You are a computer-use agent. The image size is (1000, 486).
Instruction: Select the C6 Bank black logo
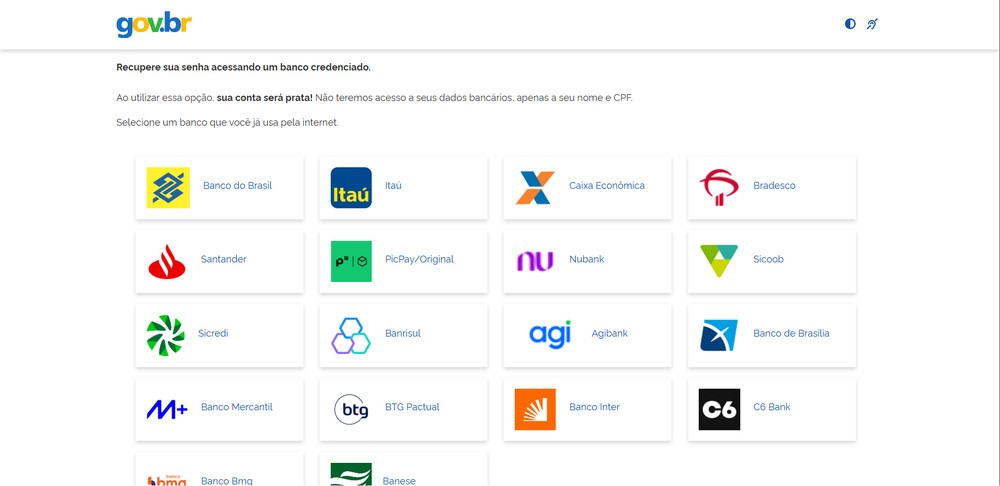[719, 409]
